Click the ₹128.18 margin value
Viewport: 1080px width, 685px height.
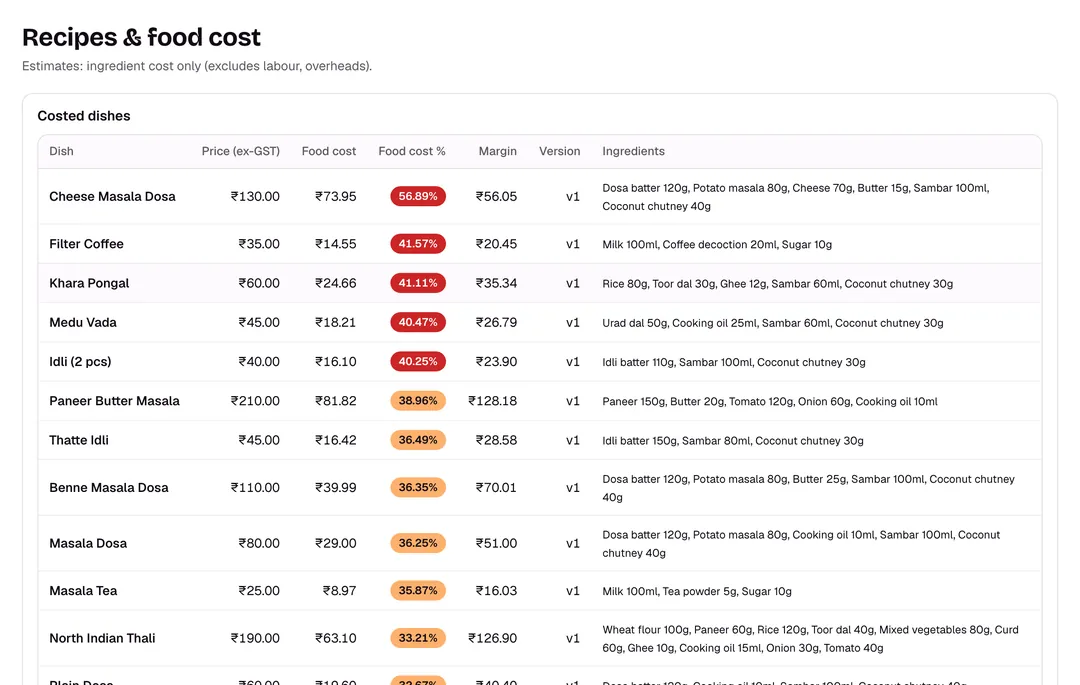pos(492,401)
